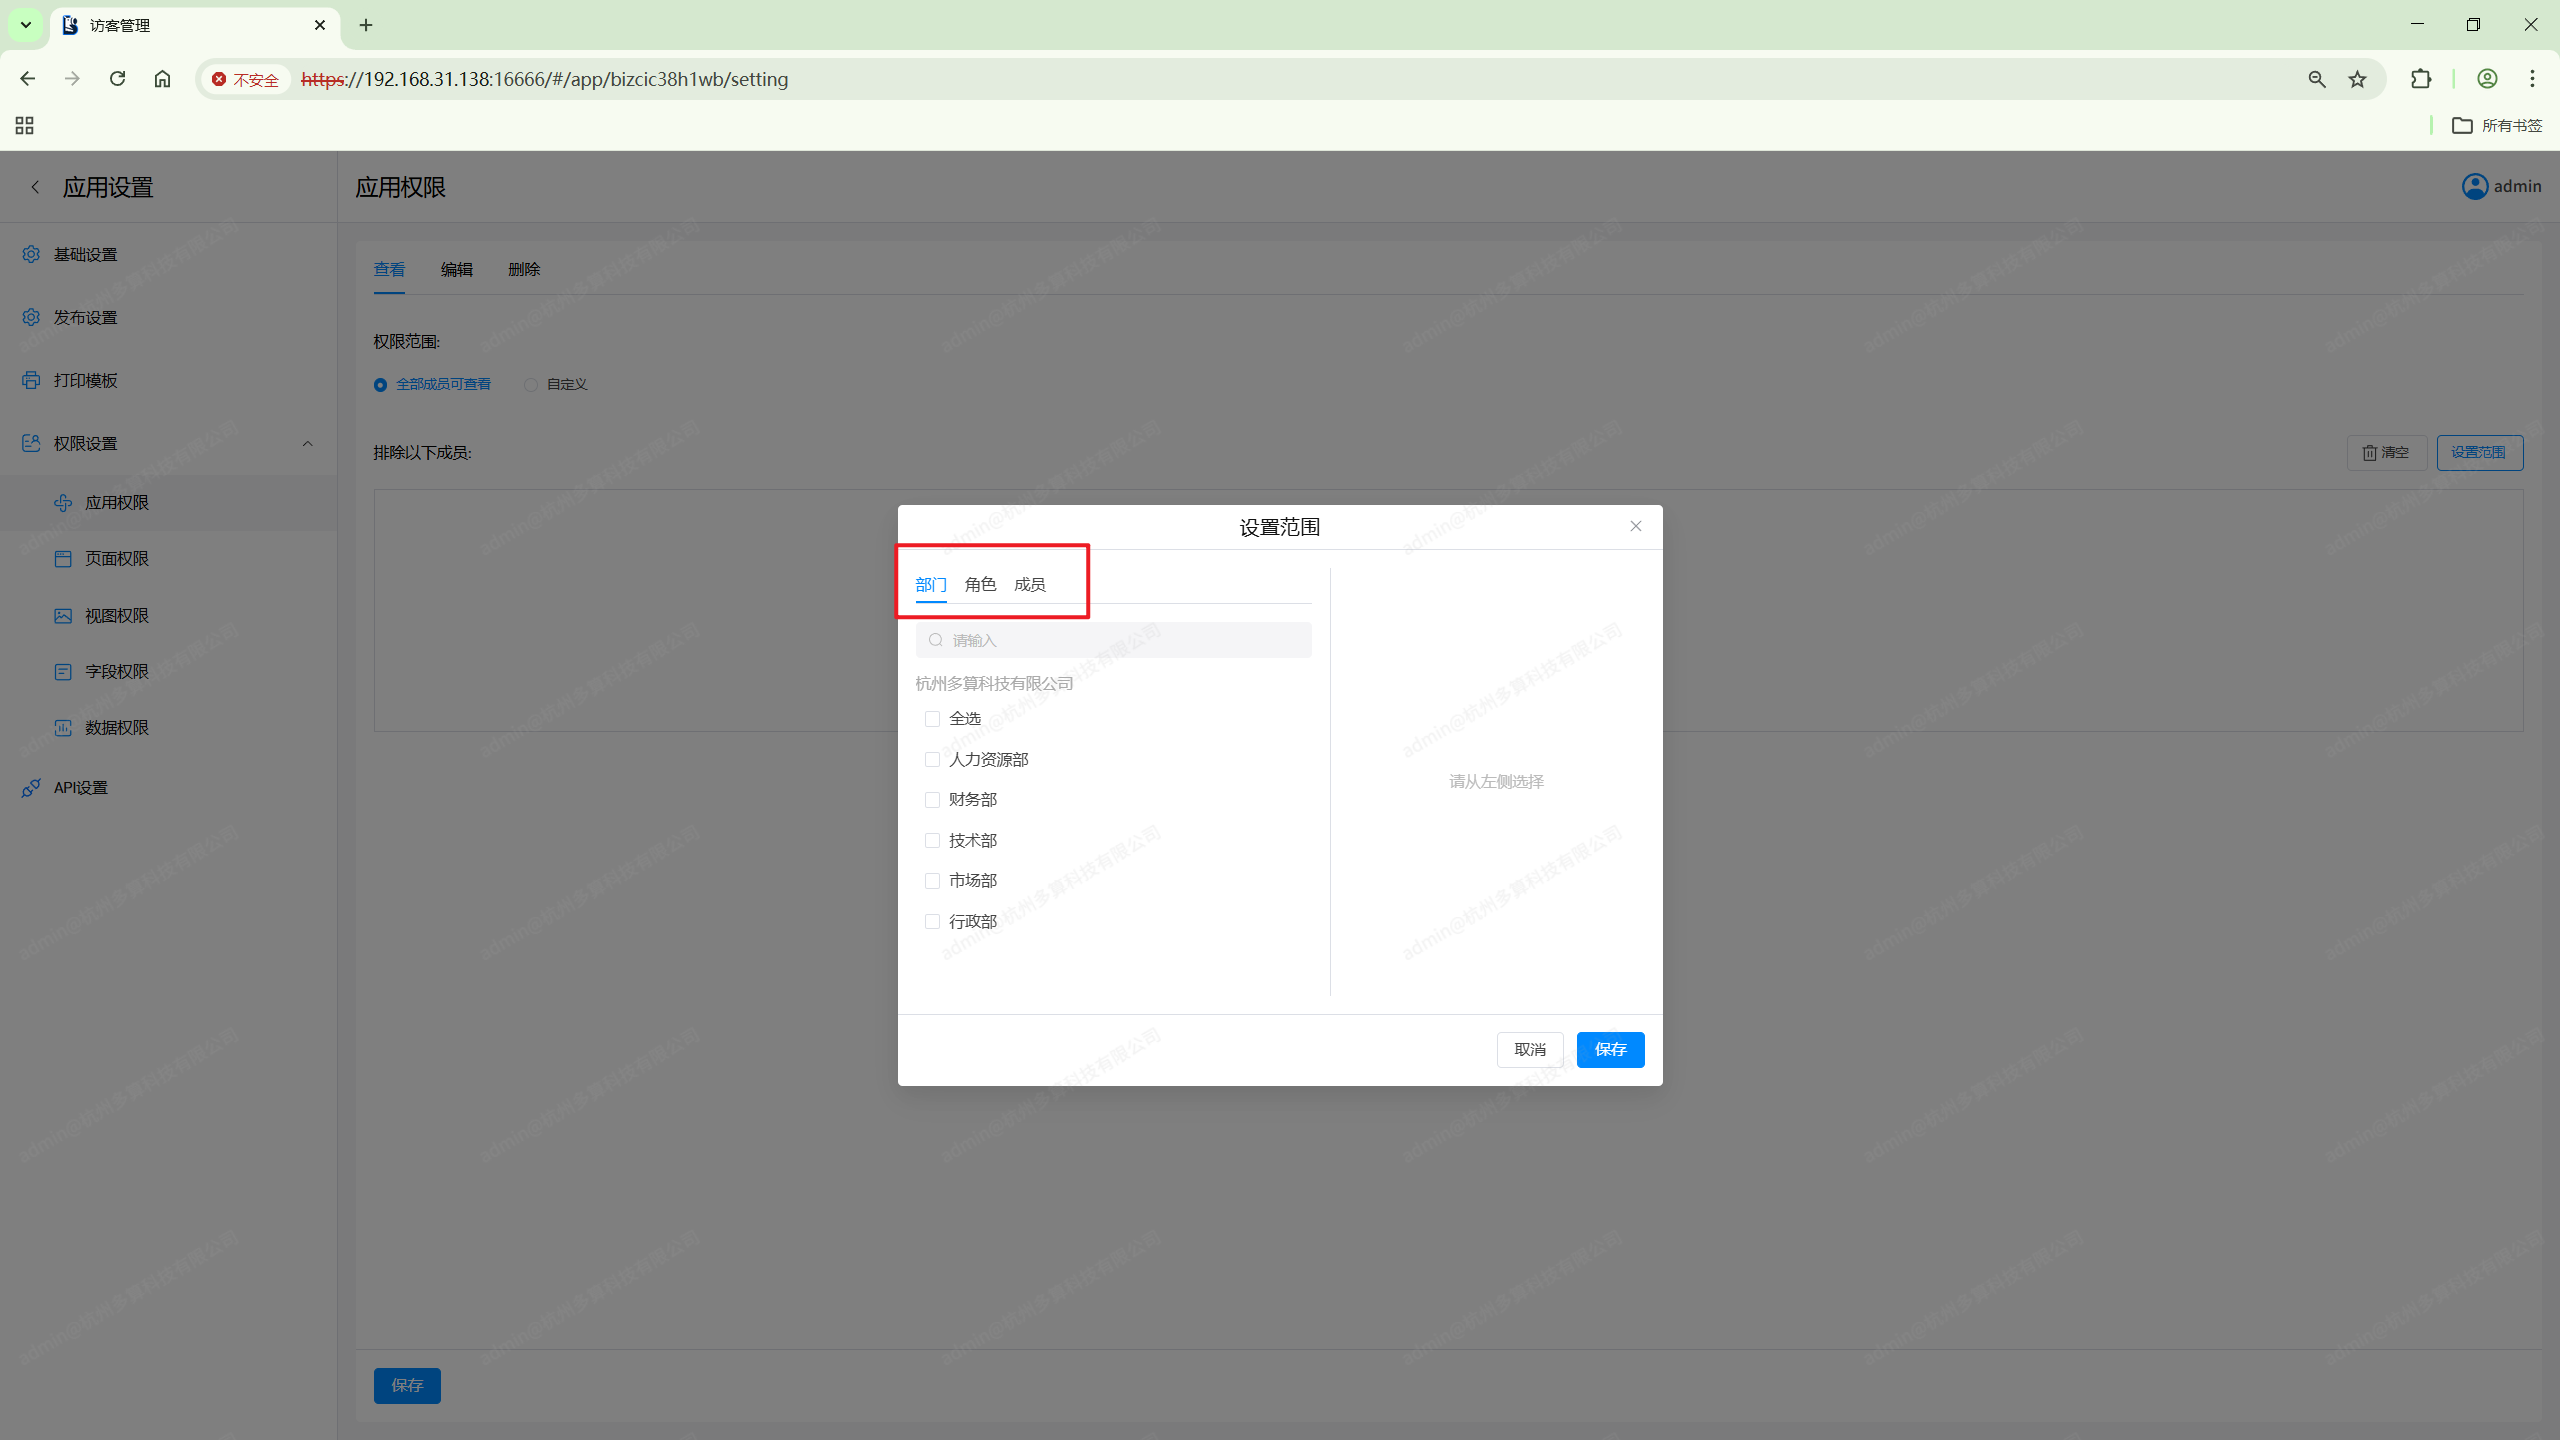Click the browser zoom magnifier icon

2317,79
